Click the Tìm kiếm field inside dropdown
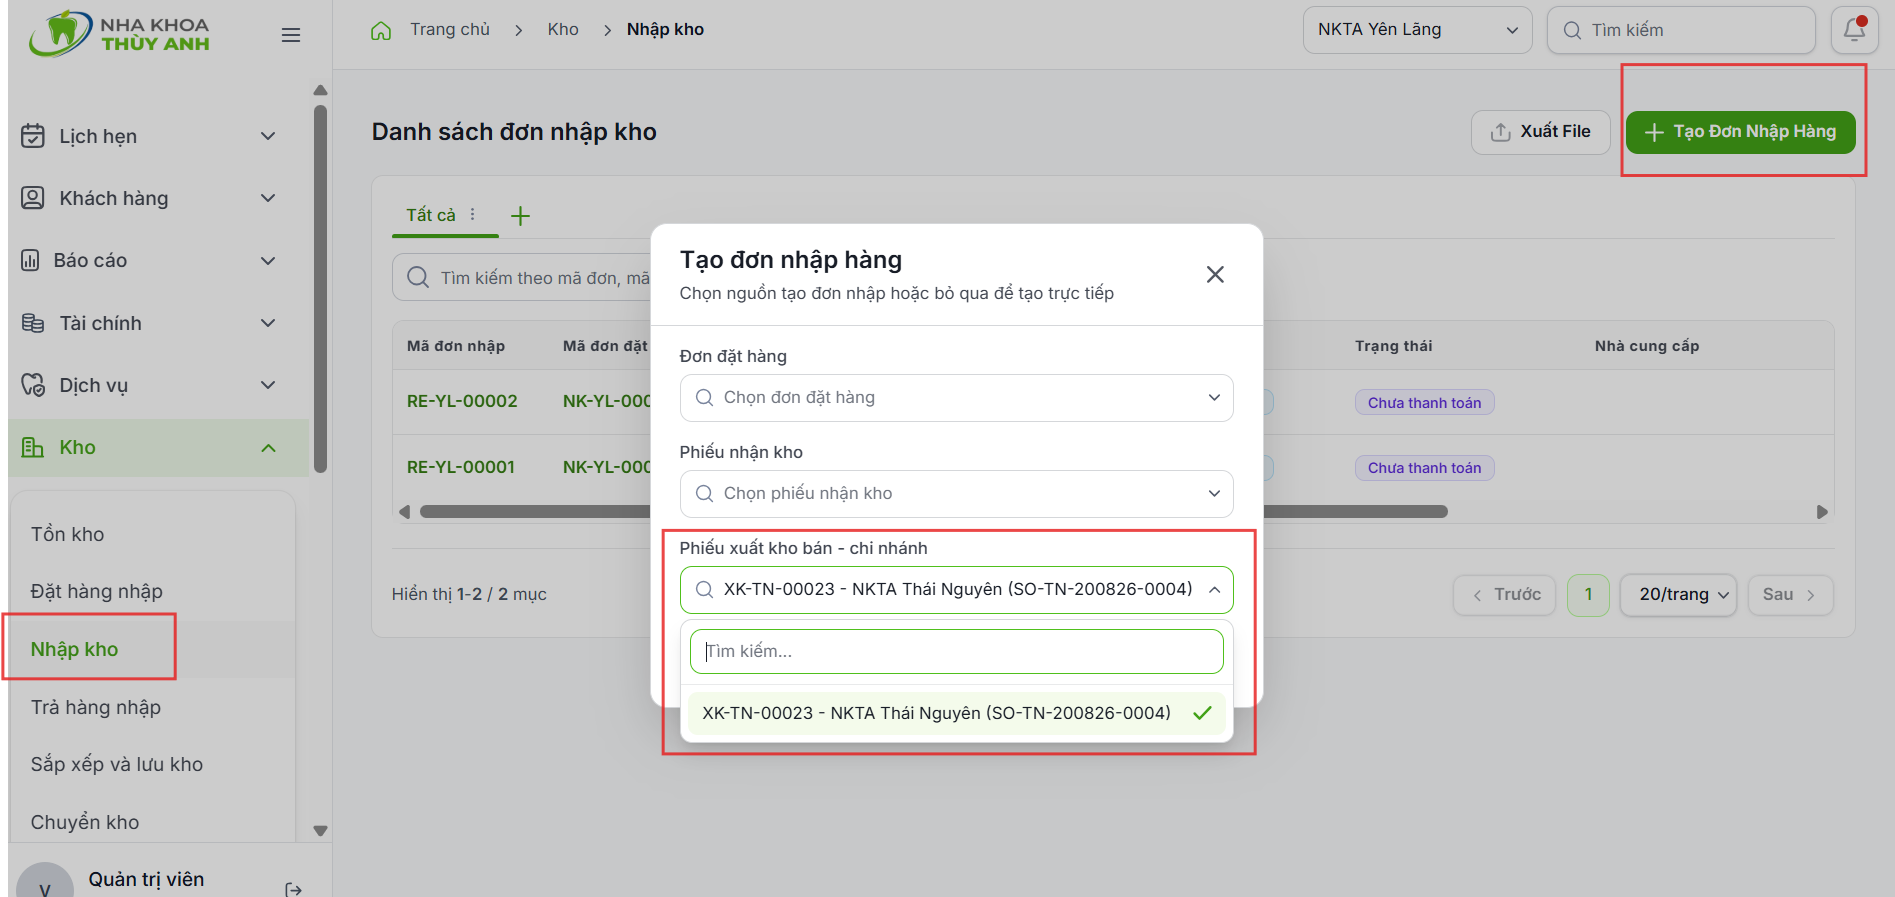Screen dimensions: 1895x897 pos(957,651)
